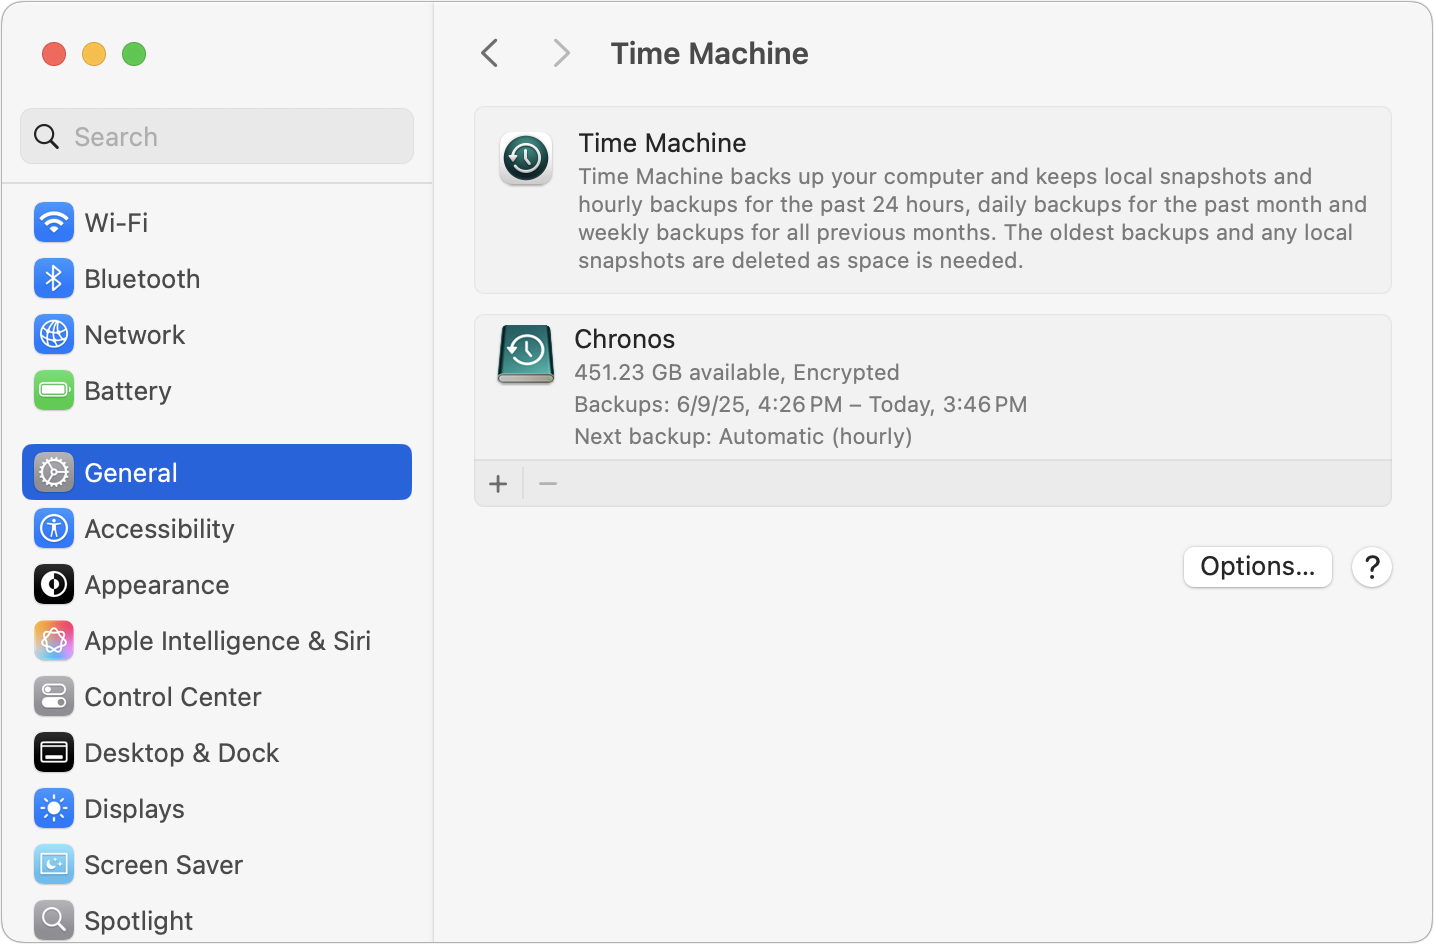Click the Network globe icon
1434x944 pixels.
[54, 334]
